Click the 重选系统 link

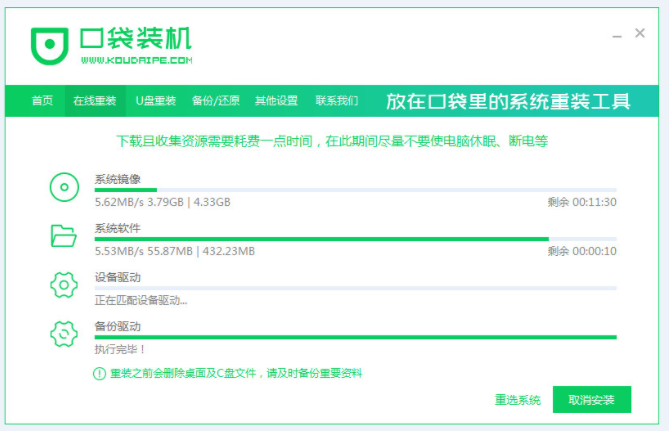click(517, 400)
